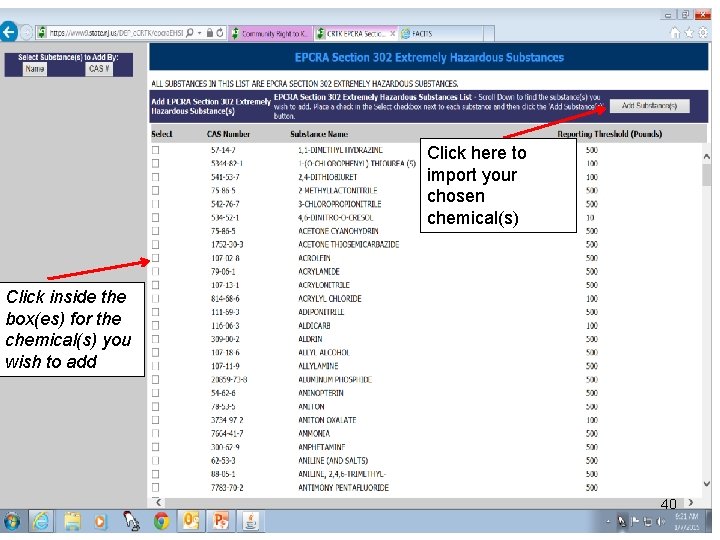Screen dimensions: 720x540
Task: Click substance name ALUMINUM PHOSPHIDE
Action: (335, 380)
